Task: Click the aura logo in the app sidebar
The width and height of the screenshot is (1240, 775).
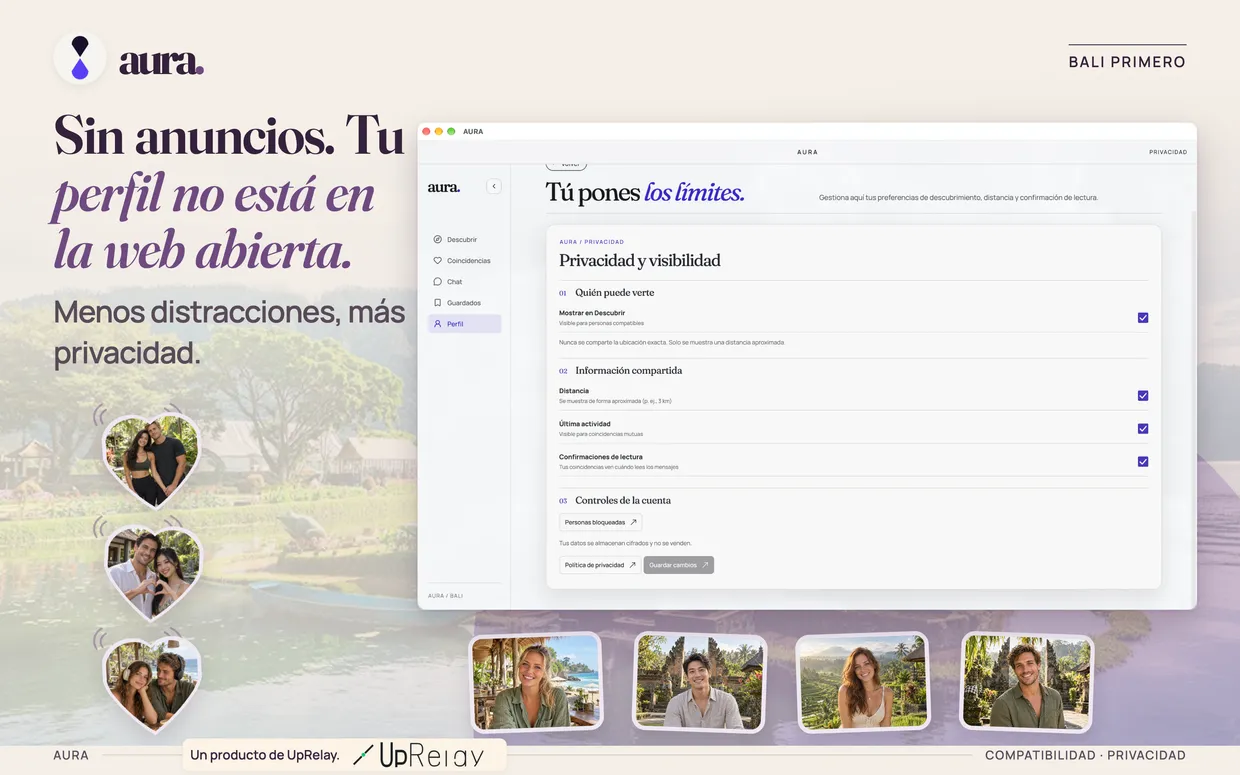Action: (x=444, y=187)
